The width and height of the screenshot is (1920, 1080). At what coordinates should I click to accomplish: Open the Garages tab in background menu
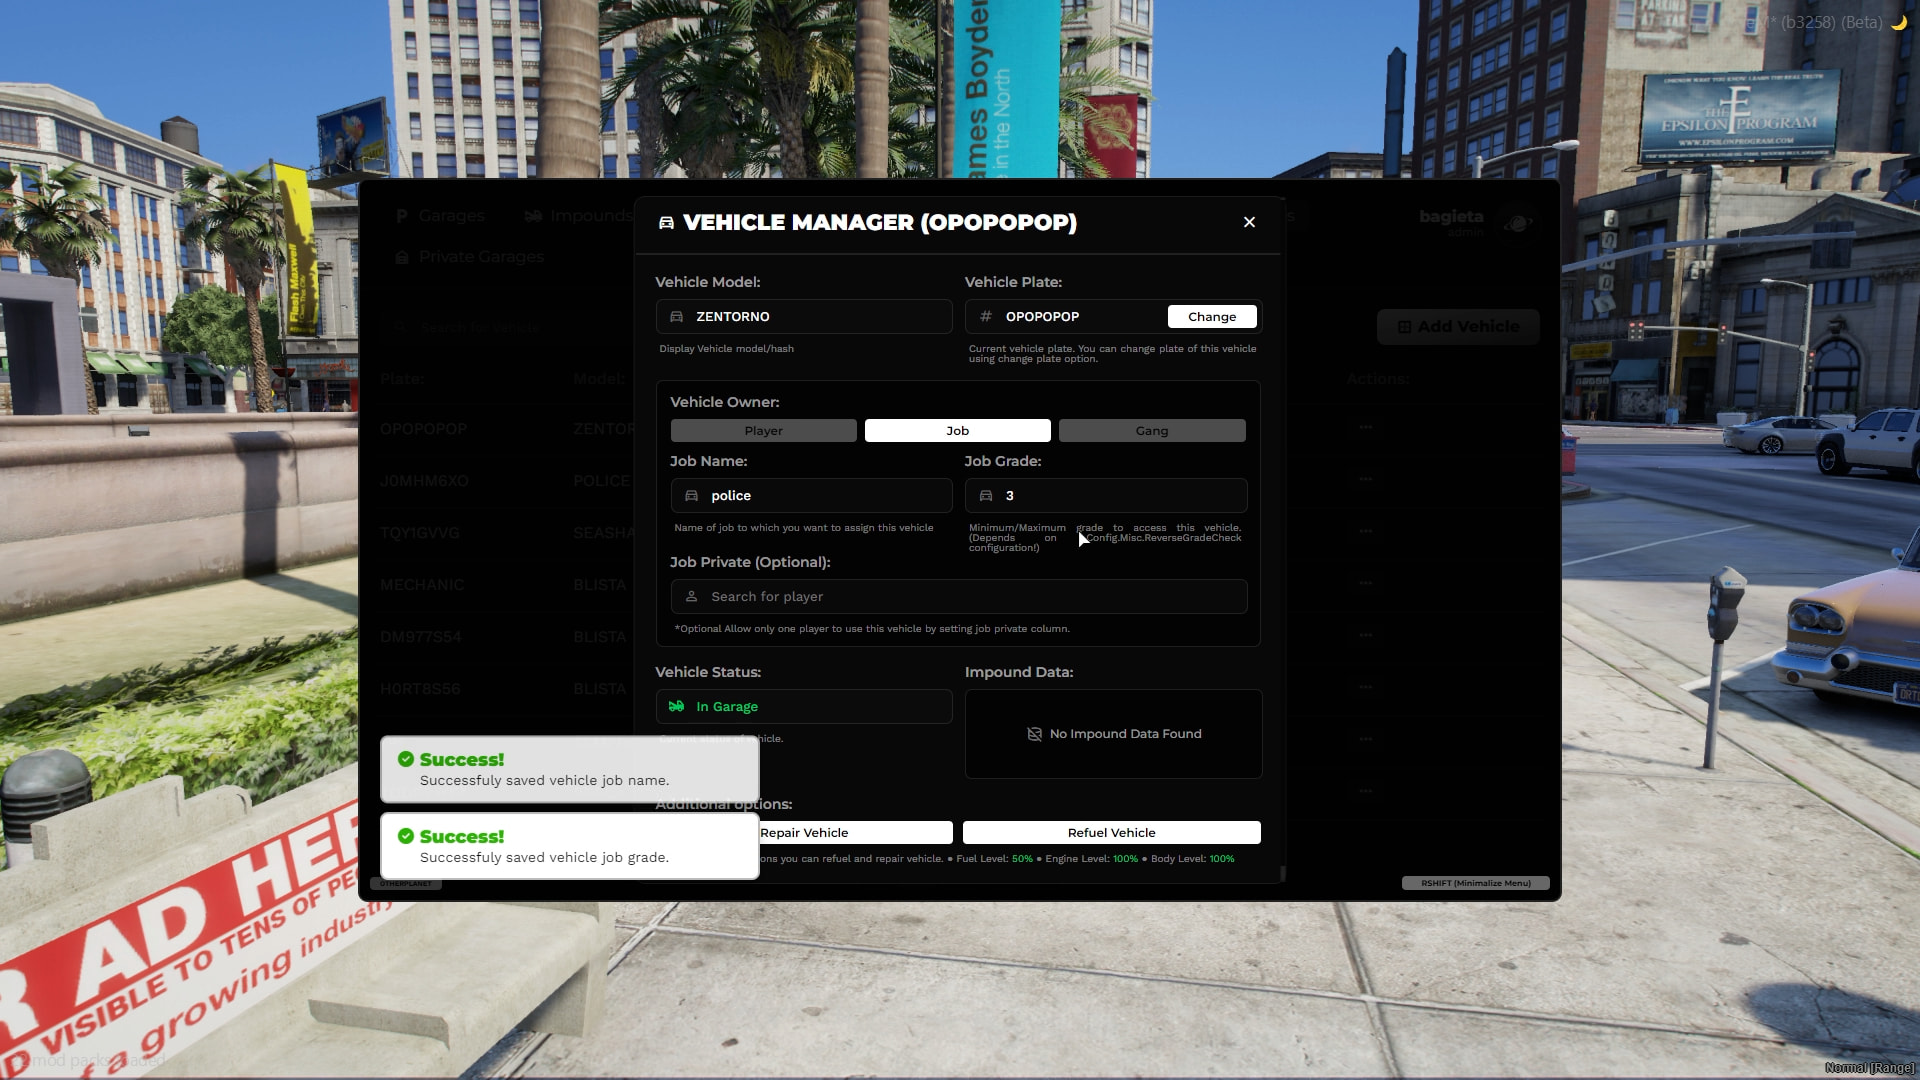coord(440,216)
